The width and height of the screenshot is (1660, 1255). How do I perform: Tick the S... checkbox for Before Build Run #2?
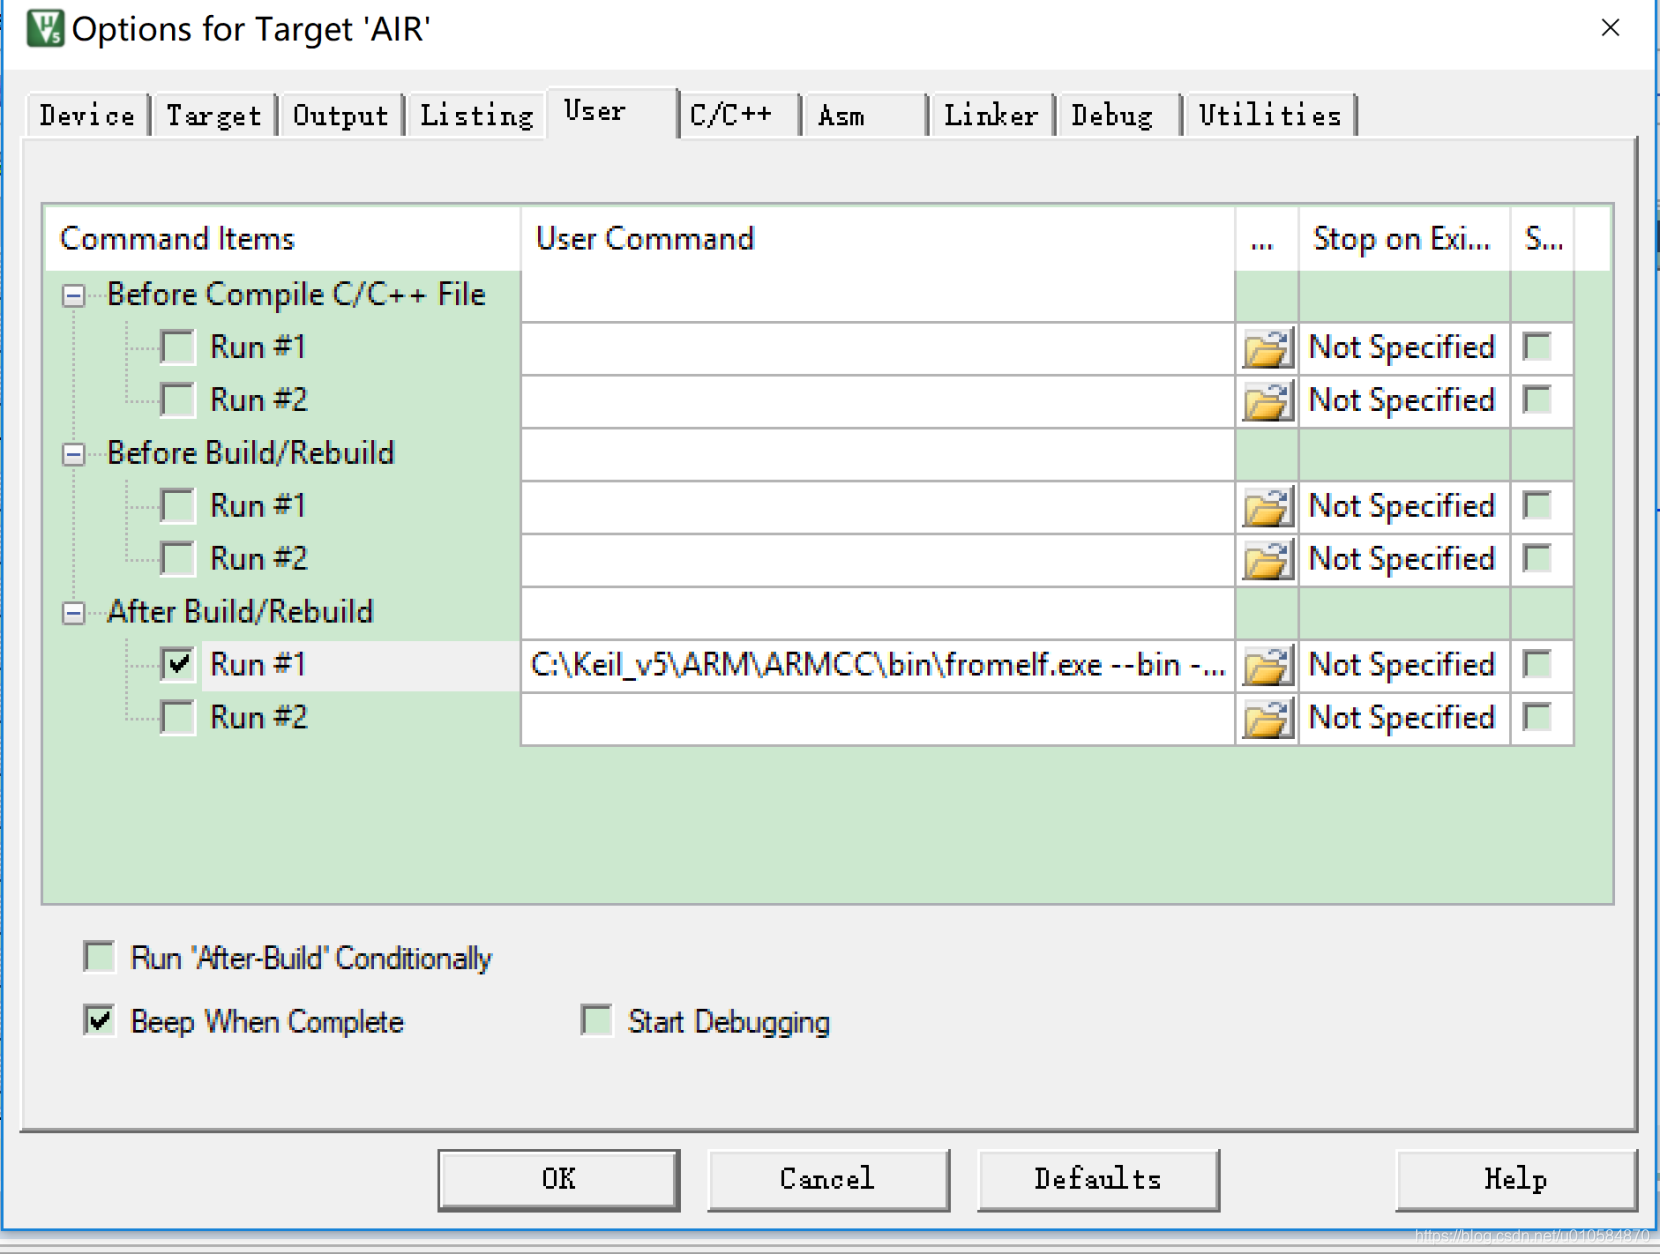click(1538, 559)
